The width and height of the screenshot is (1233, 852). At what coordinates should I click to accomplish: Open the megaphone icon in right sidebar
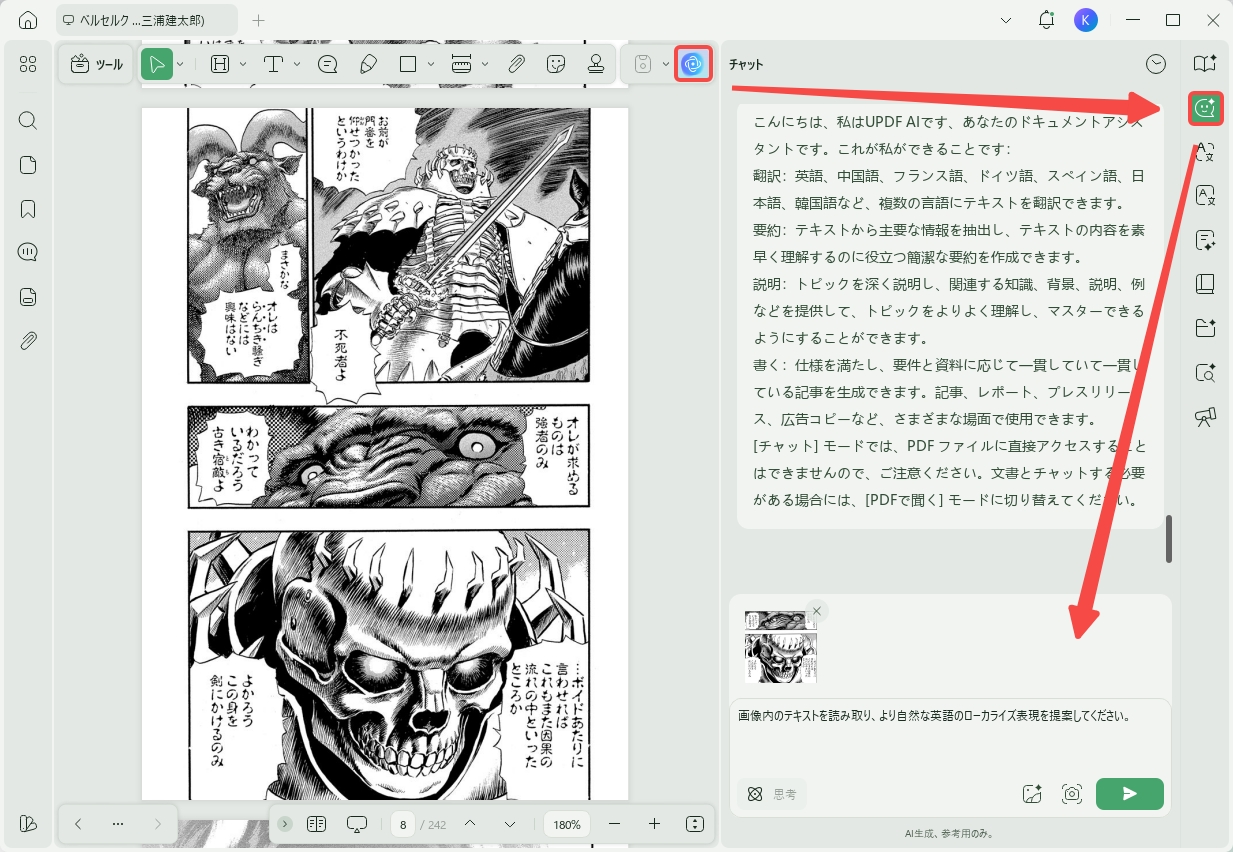tap(1205, 417)
